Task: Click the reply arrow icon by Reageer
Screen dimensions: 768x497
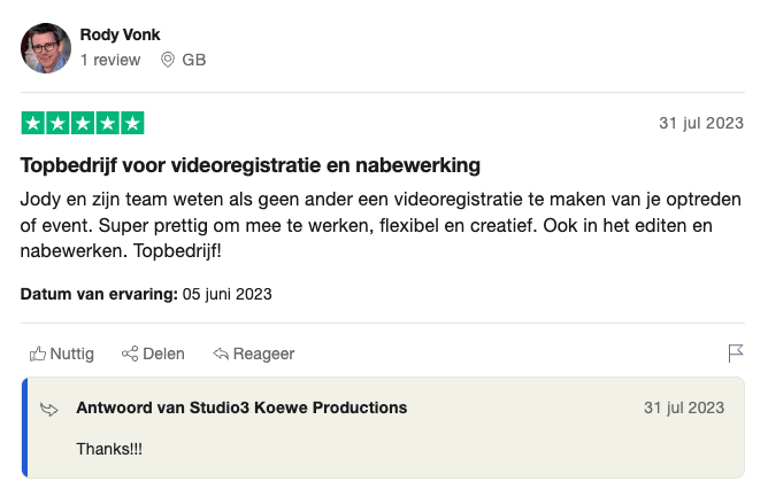Action: 221,353
